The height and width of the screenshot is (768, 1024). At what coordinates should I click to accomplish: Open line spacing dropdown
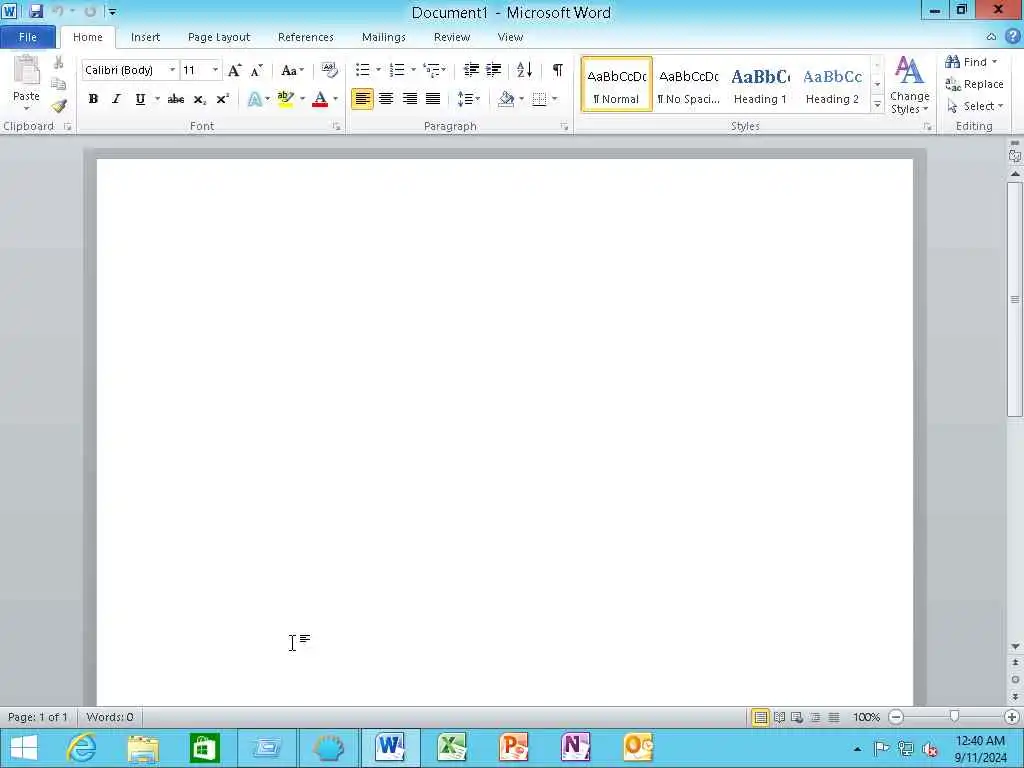click(x=468, y=99)
